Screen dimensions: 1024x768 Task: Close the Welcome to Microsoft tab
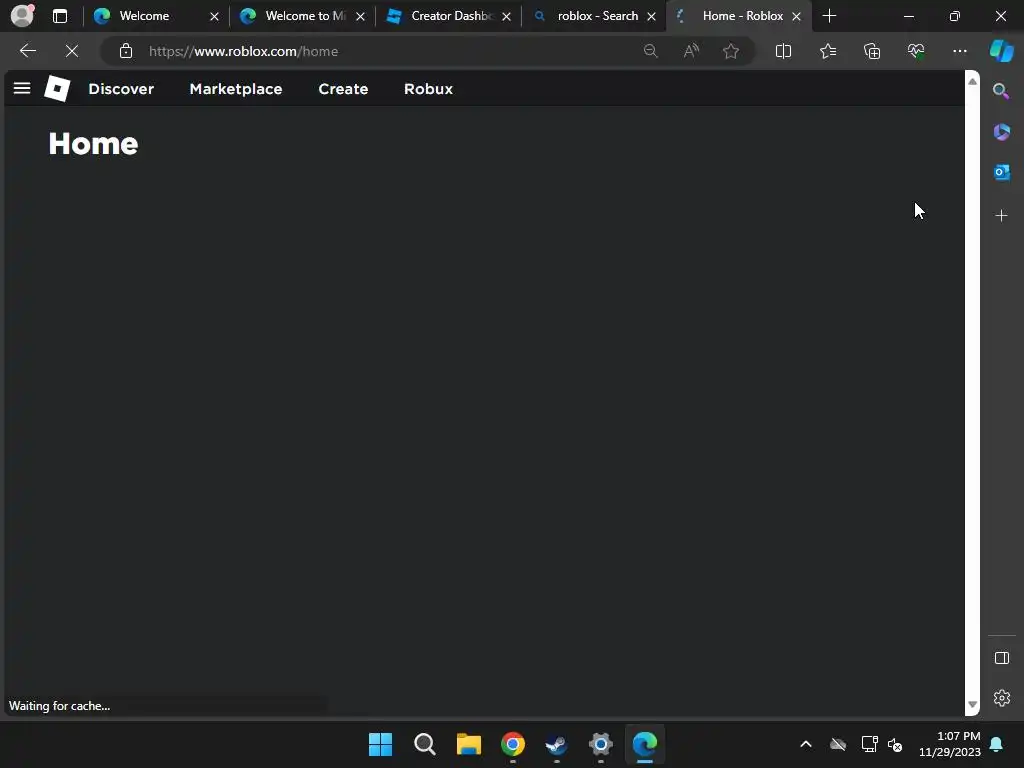click(x=360, y=16)
